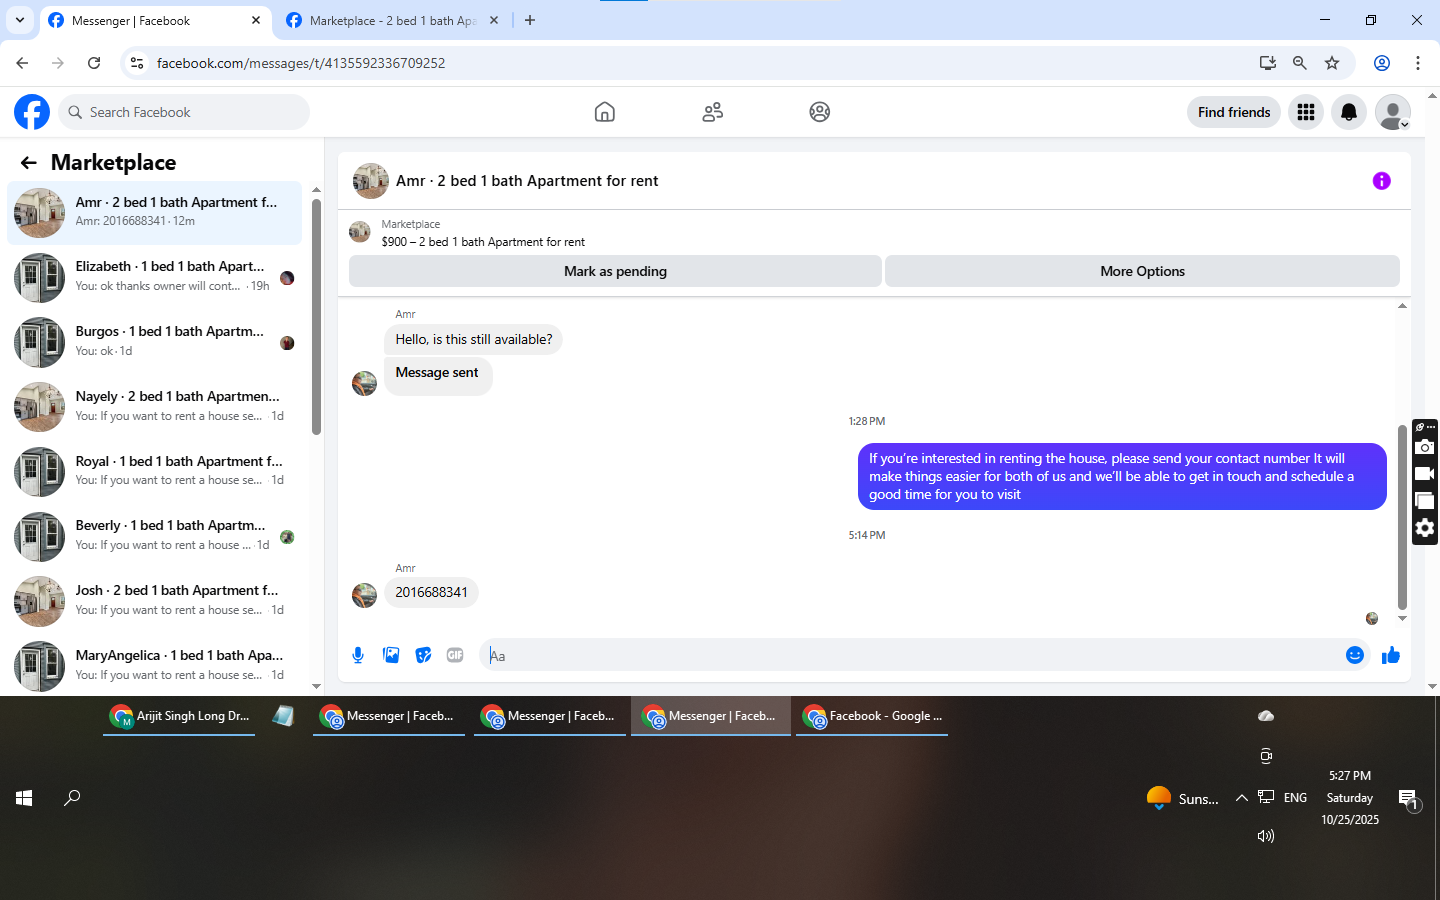Choose a GIF with the GIF icon
Screen dimensions: 1440x900
point(455,655)
